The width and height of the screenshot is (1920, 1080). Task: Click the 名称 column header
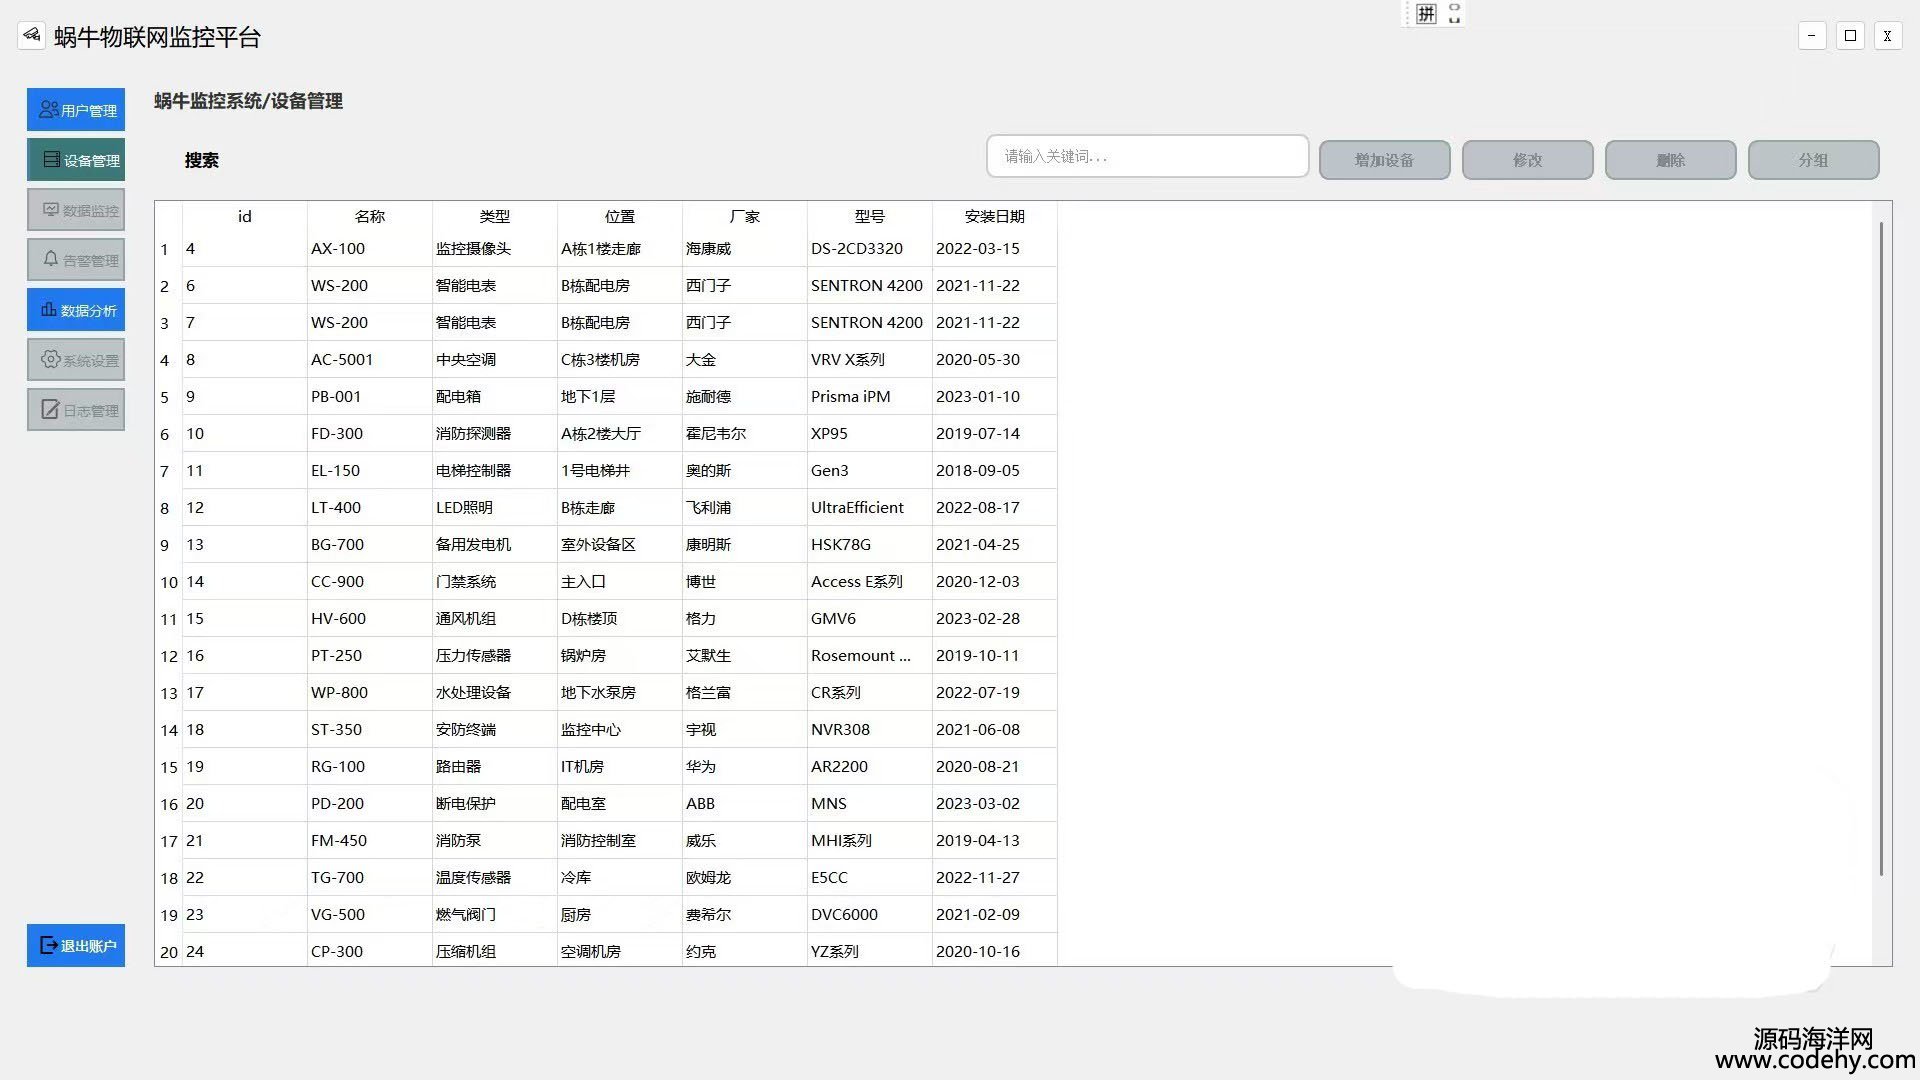pos(369,216)
